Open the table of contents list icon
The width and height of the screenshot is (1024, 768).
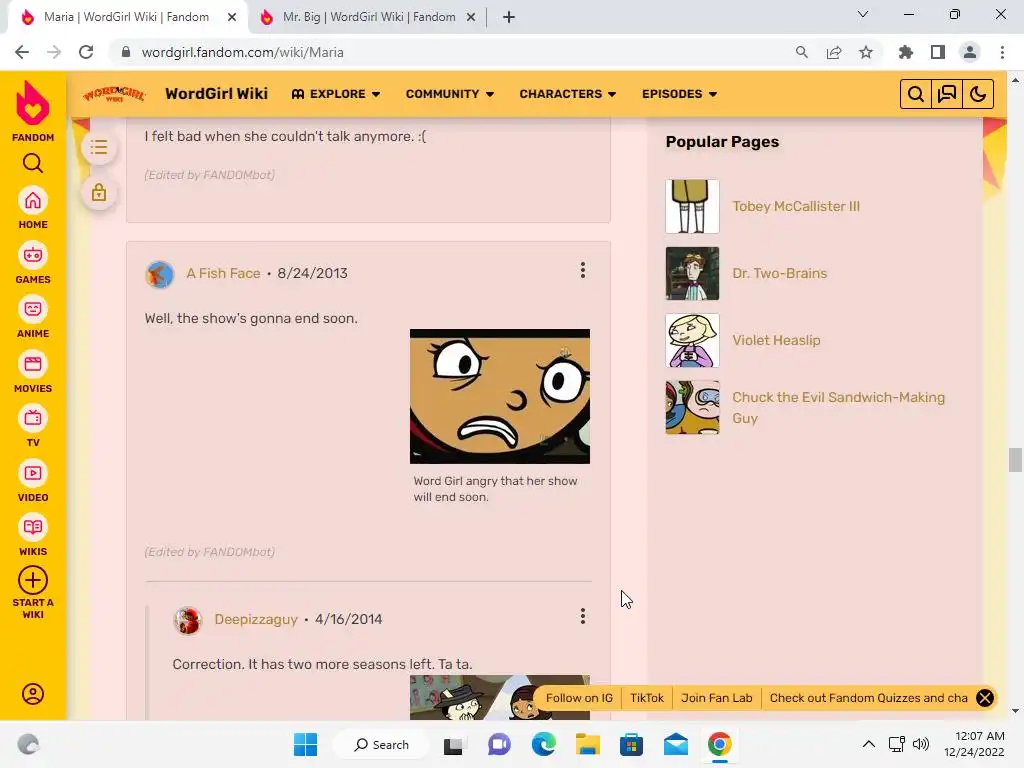point(99,147)
